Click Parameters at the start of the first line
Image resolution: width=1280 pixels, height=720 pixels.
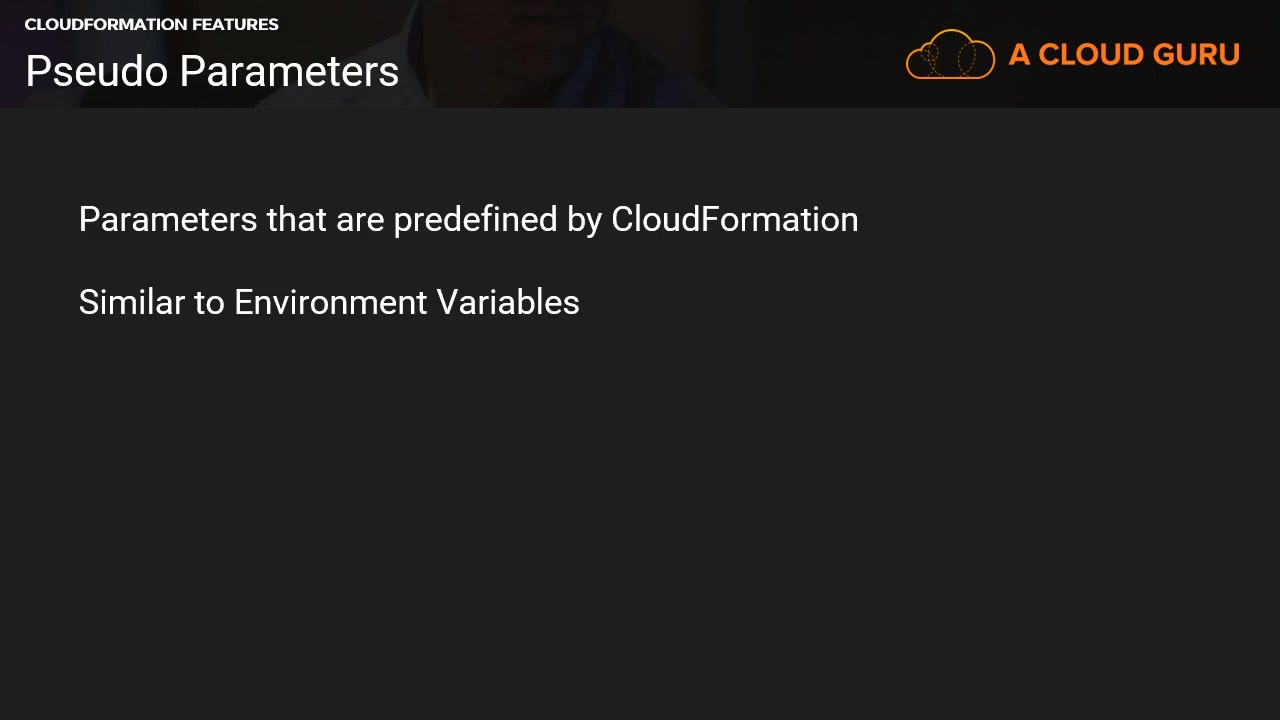point(168,219)
